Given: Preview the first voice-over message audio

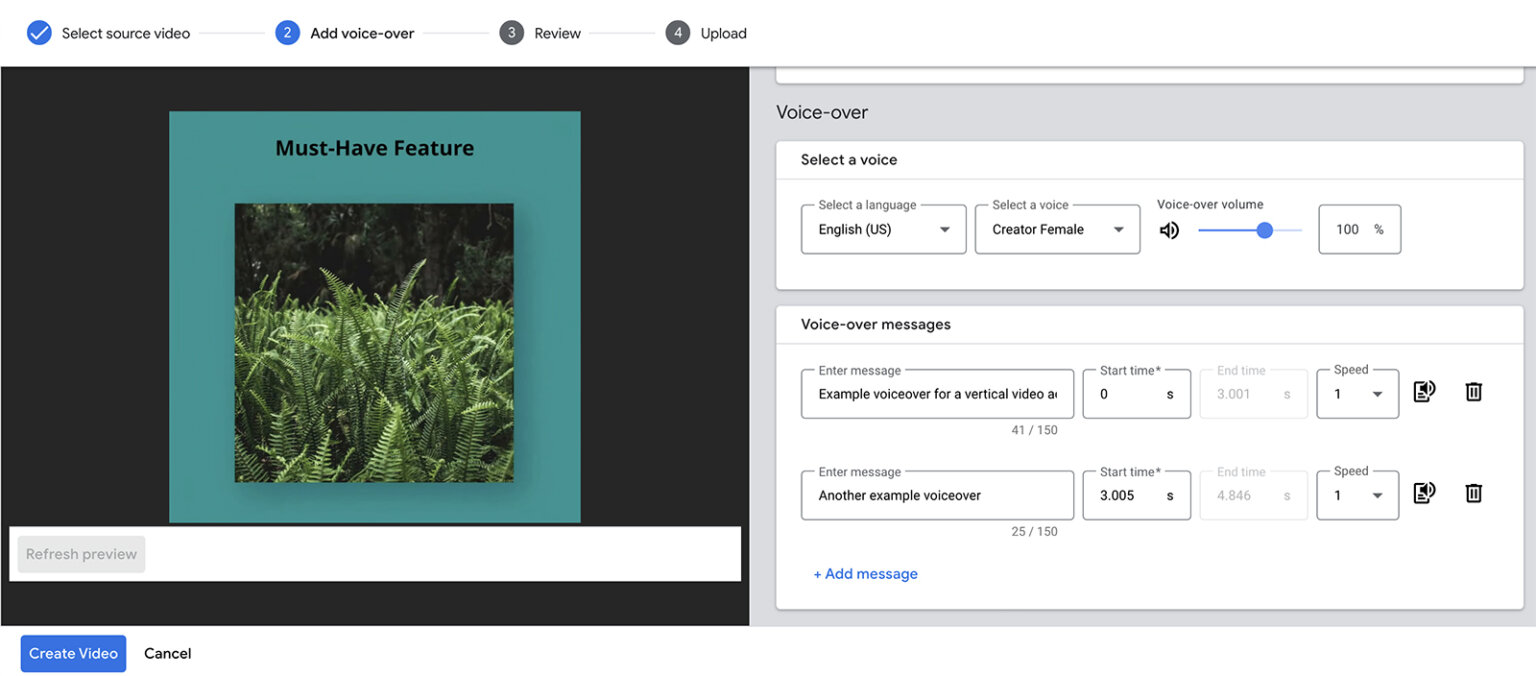Looking at the screenshot, I should coord(1424,391).
